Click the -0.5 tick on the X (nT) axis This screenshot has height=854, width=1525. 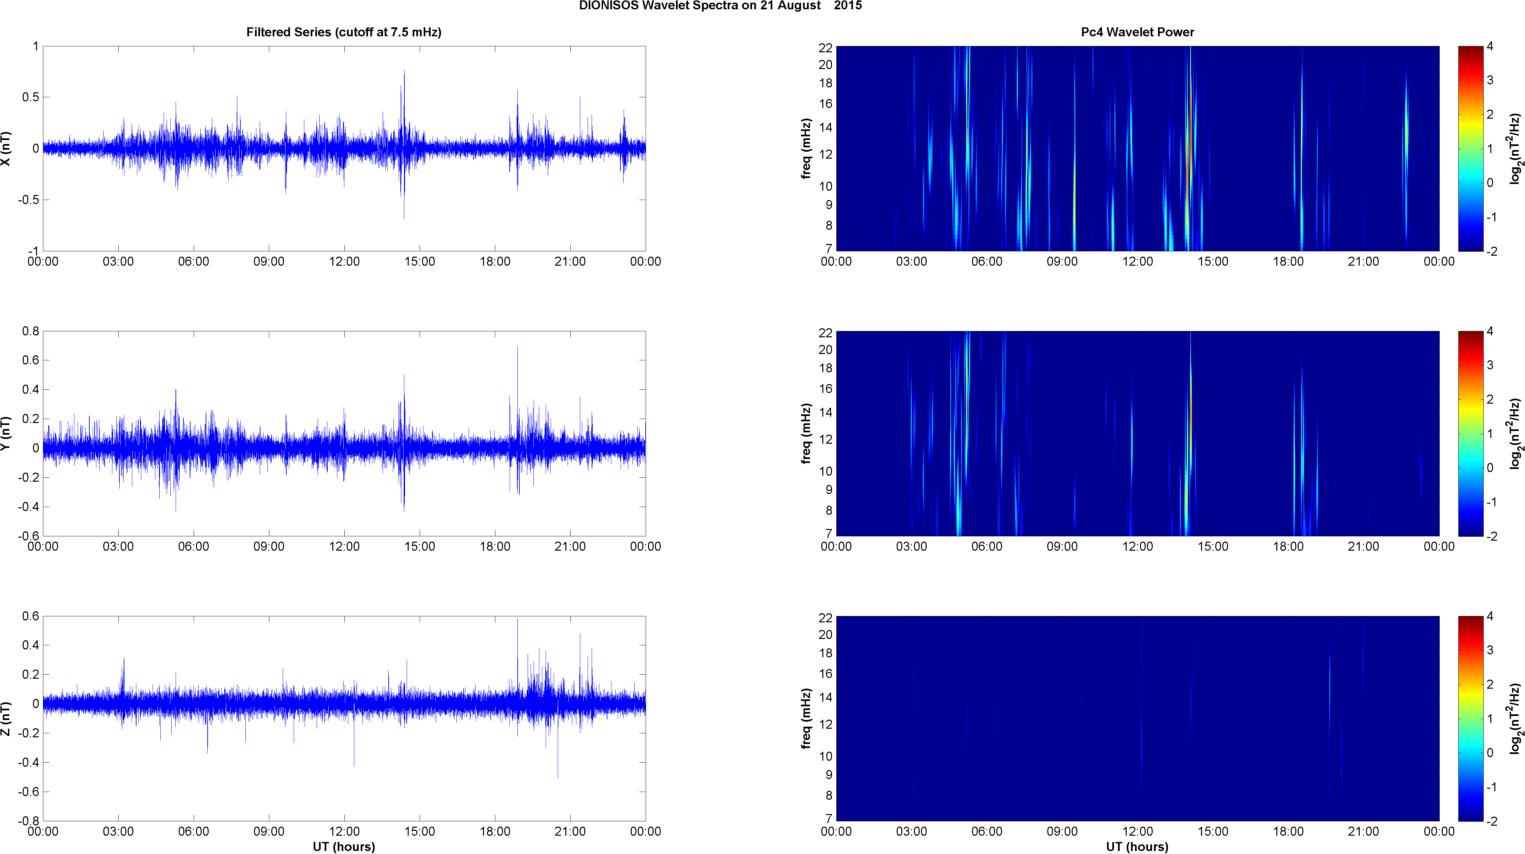pos(28,200)
